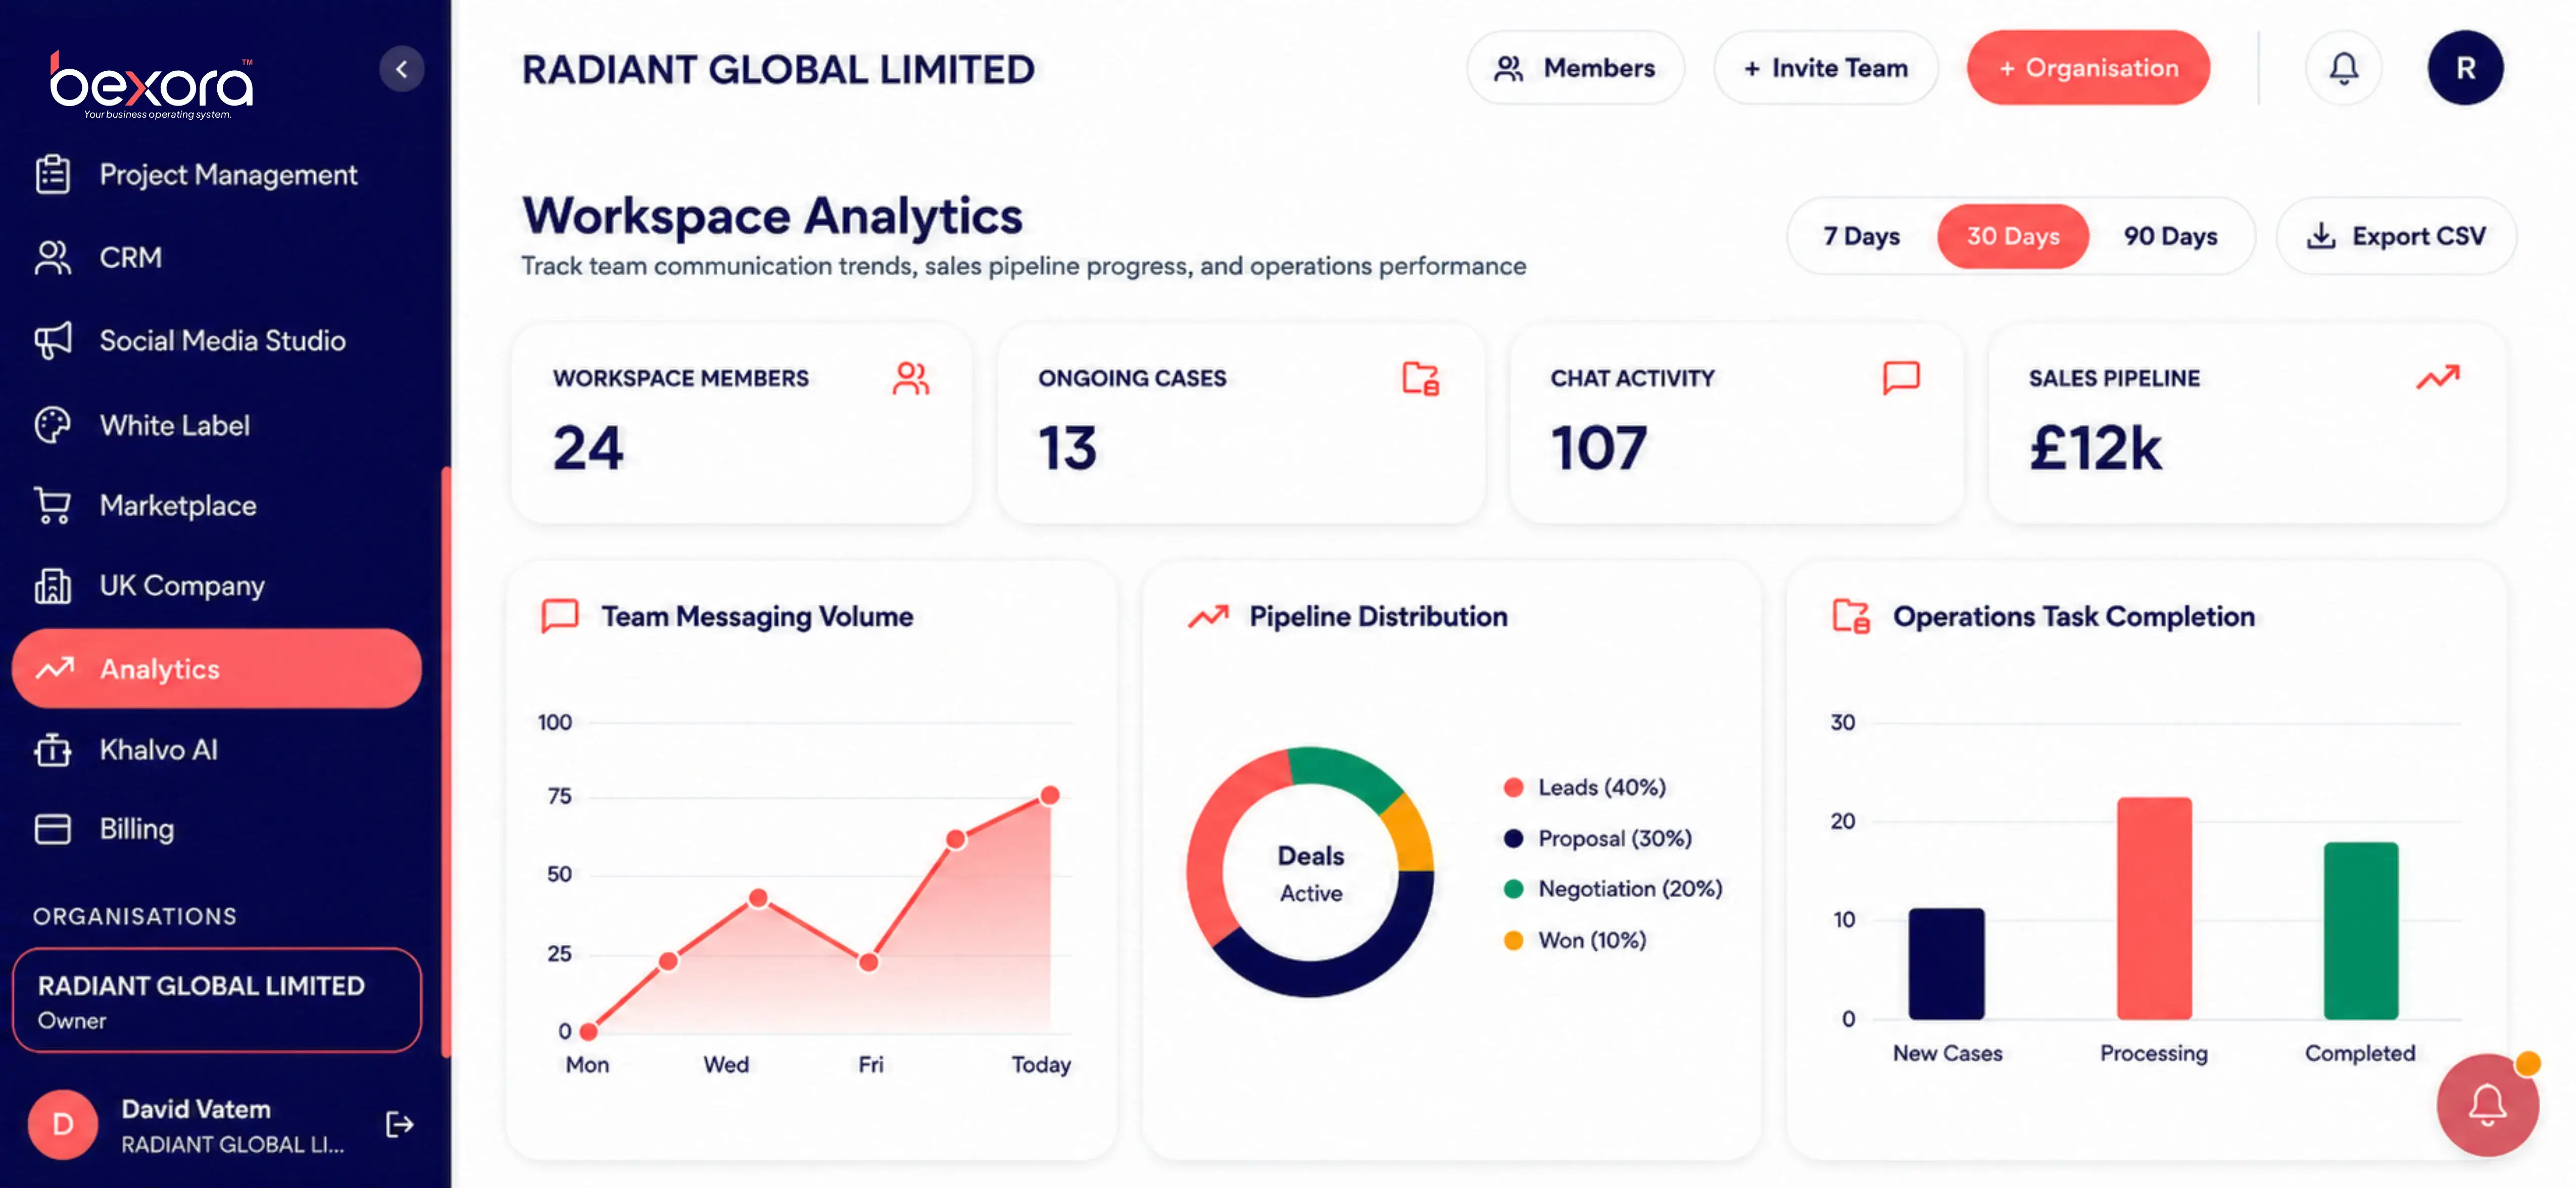Open the floating red notification bell
This screenshot has height=1188, width=2576.
point(2487,1105)
